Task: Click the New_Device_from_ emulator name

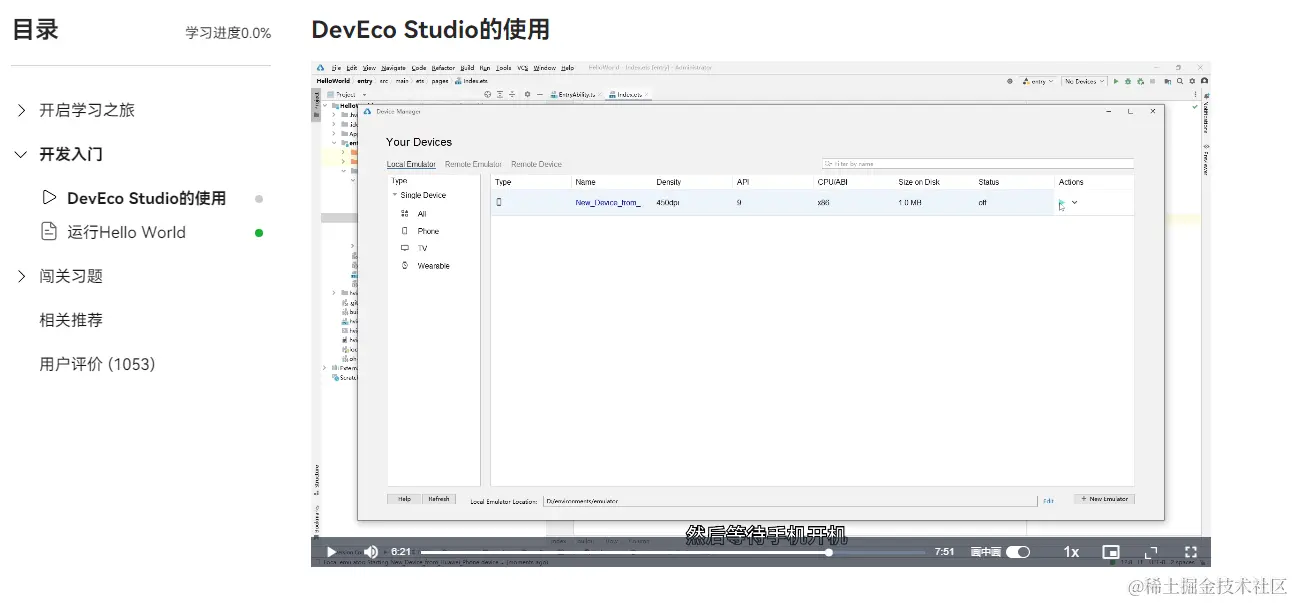Action: (x=608, y=203)
